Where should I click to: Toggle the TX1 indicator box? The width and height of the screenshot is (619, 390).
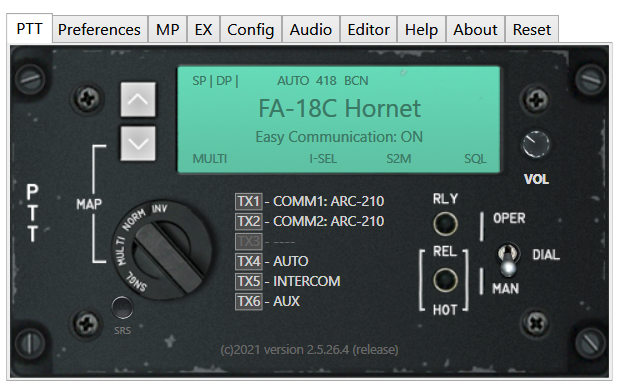coord(249,201)
